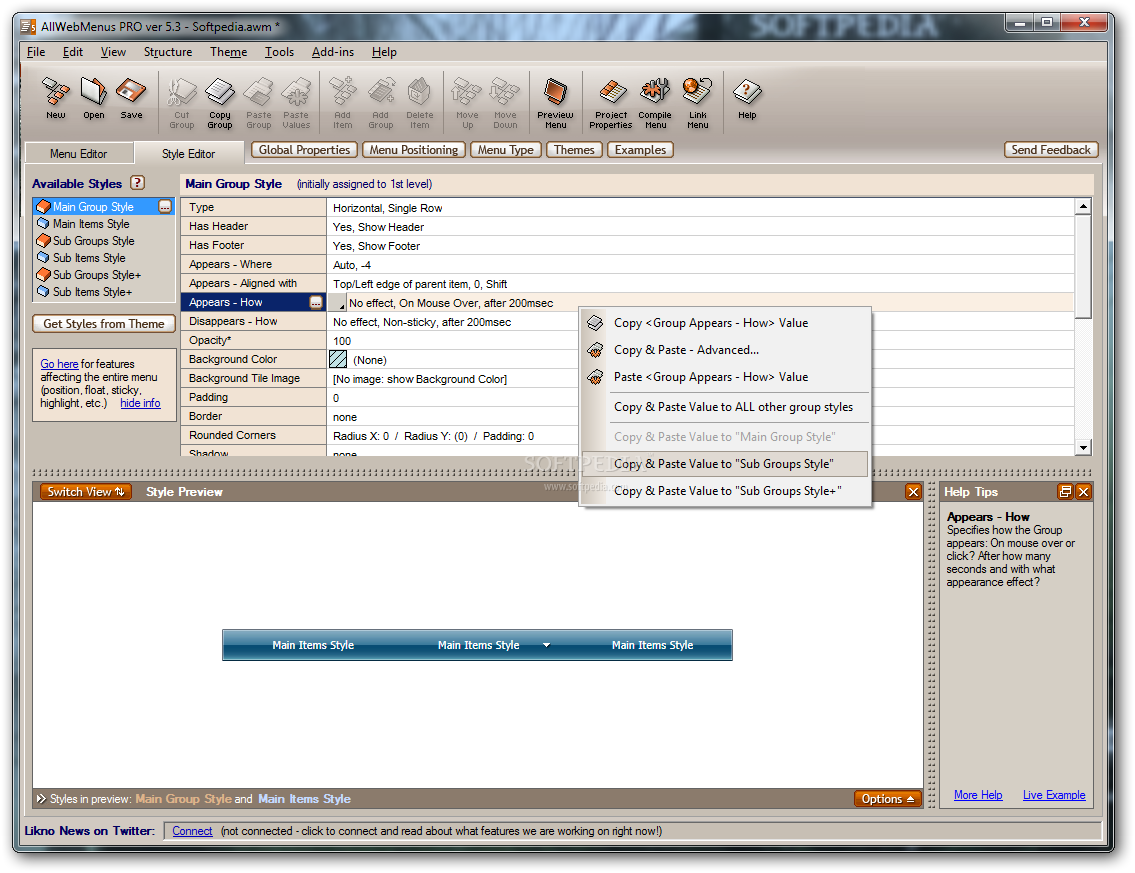Click the Examples button
1135x873 pixels.
[x=641, y=150]
